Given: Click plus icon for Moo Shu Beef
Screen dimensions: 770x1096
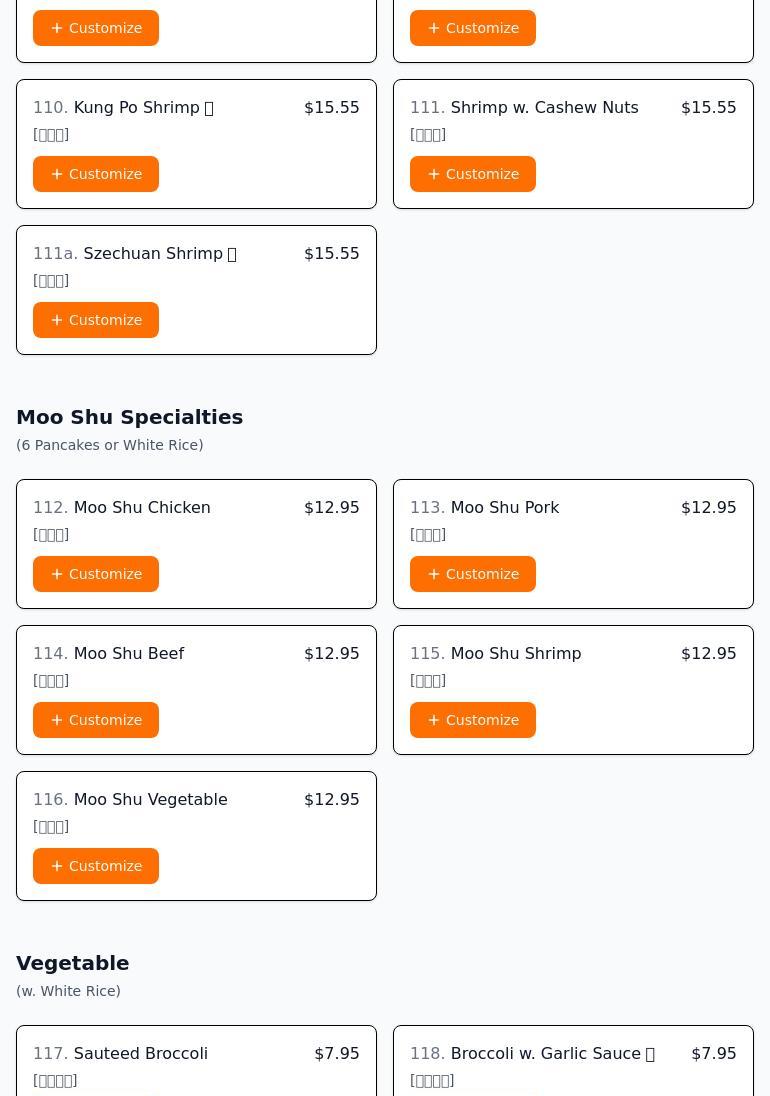Looking at the screenshot, I should click(x=57, y=720).
